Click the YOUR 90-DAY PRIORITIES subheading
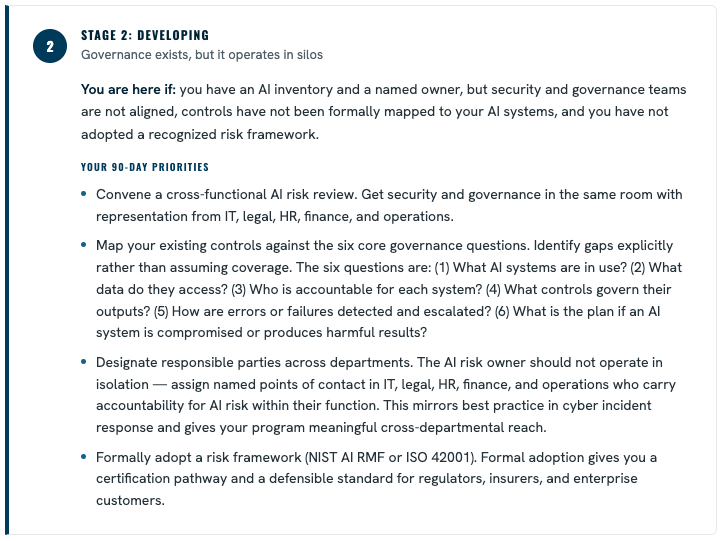This screenshot has width=722, height=541. click(145, 167)
